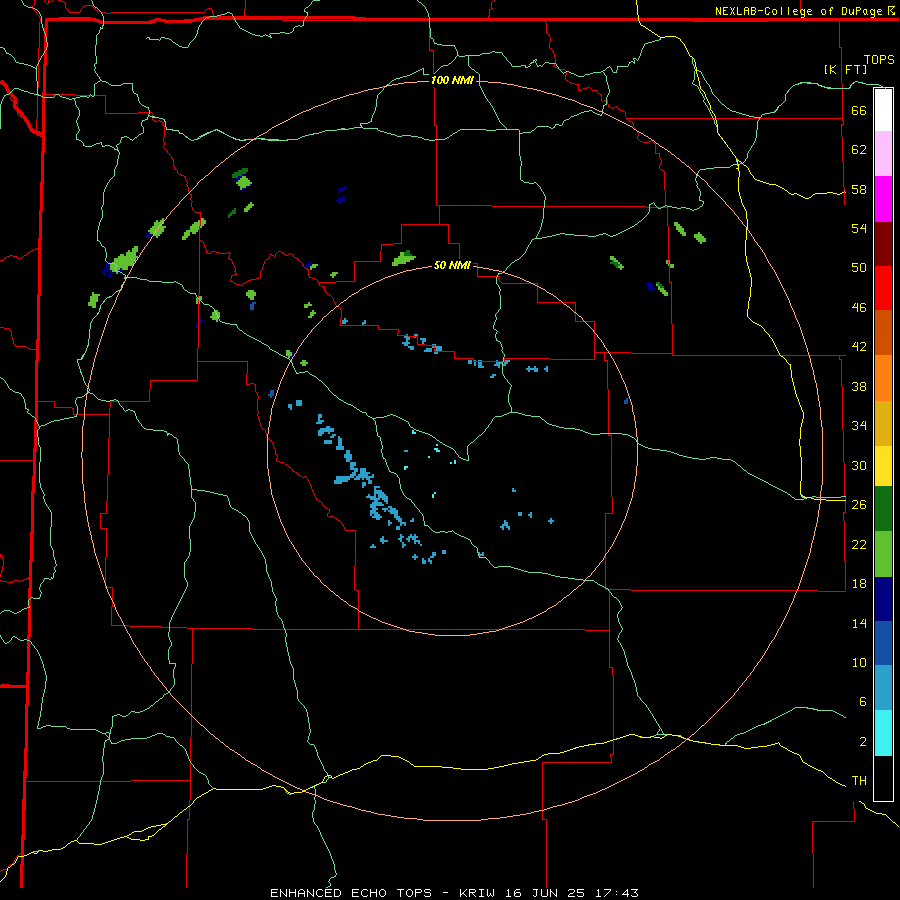Viewport: 900px width, 900px height.
Task: Click the magenta legend swatch
Action: (883, 199)
